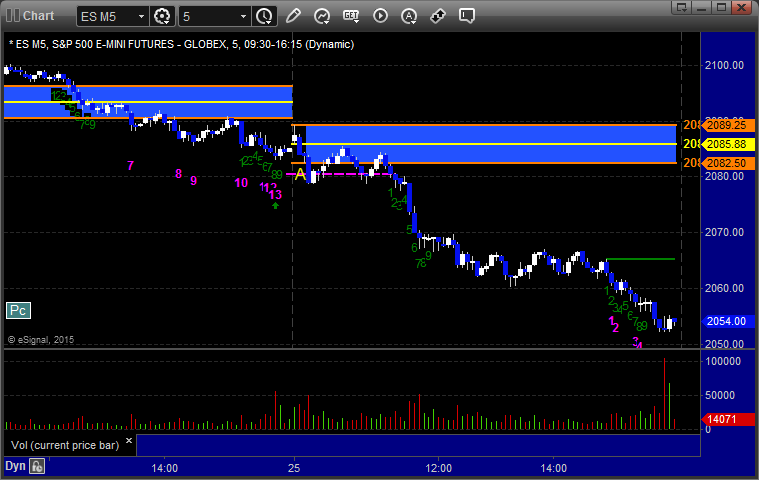Click the time template clock icon
Screen dimensions: 759x480
click(x=264, y=16)
